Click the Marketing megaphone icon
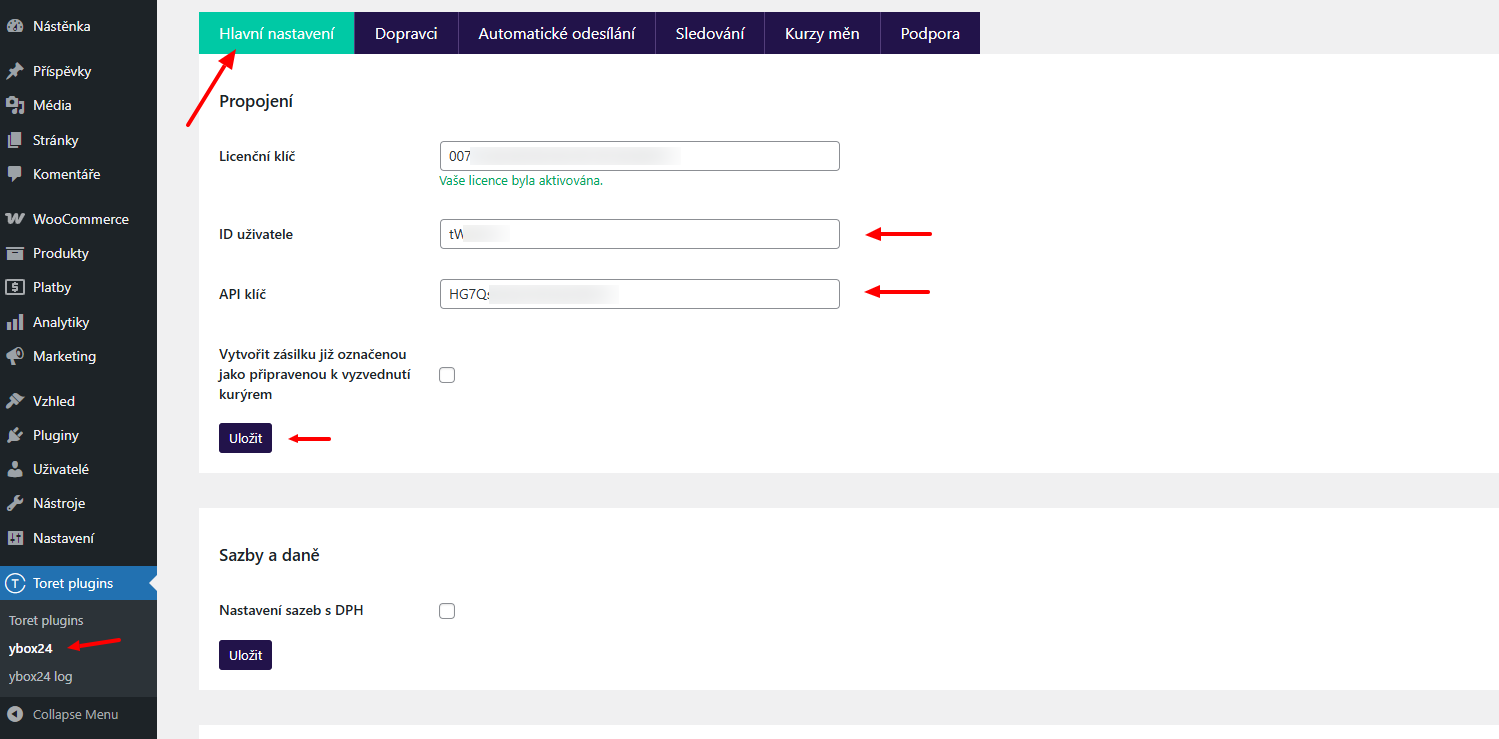 [x=15, y=357]
